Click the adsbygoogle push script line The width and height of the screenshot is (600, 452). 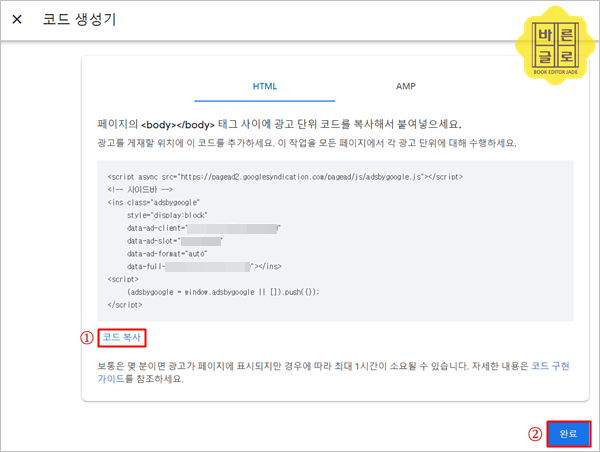coord(223,292)
